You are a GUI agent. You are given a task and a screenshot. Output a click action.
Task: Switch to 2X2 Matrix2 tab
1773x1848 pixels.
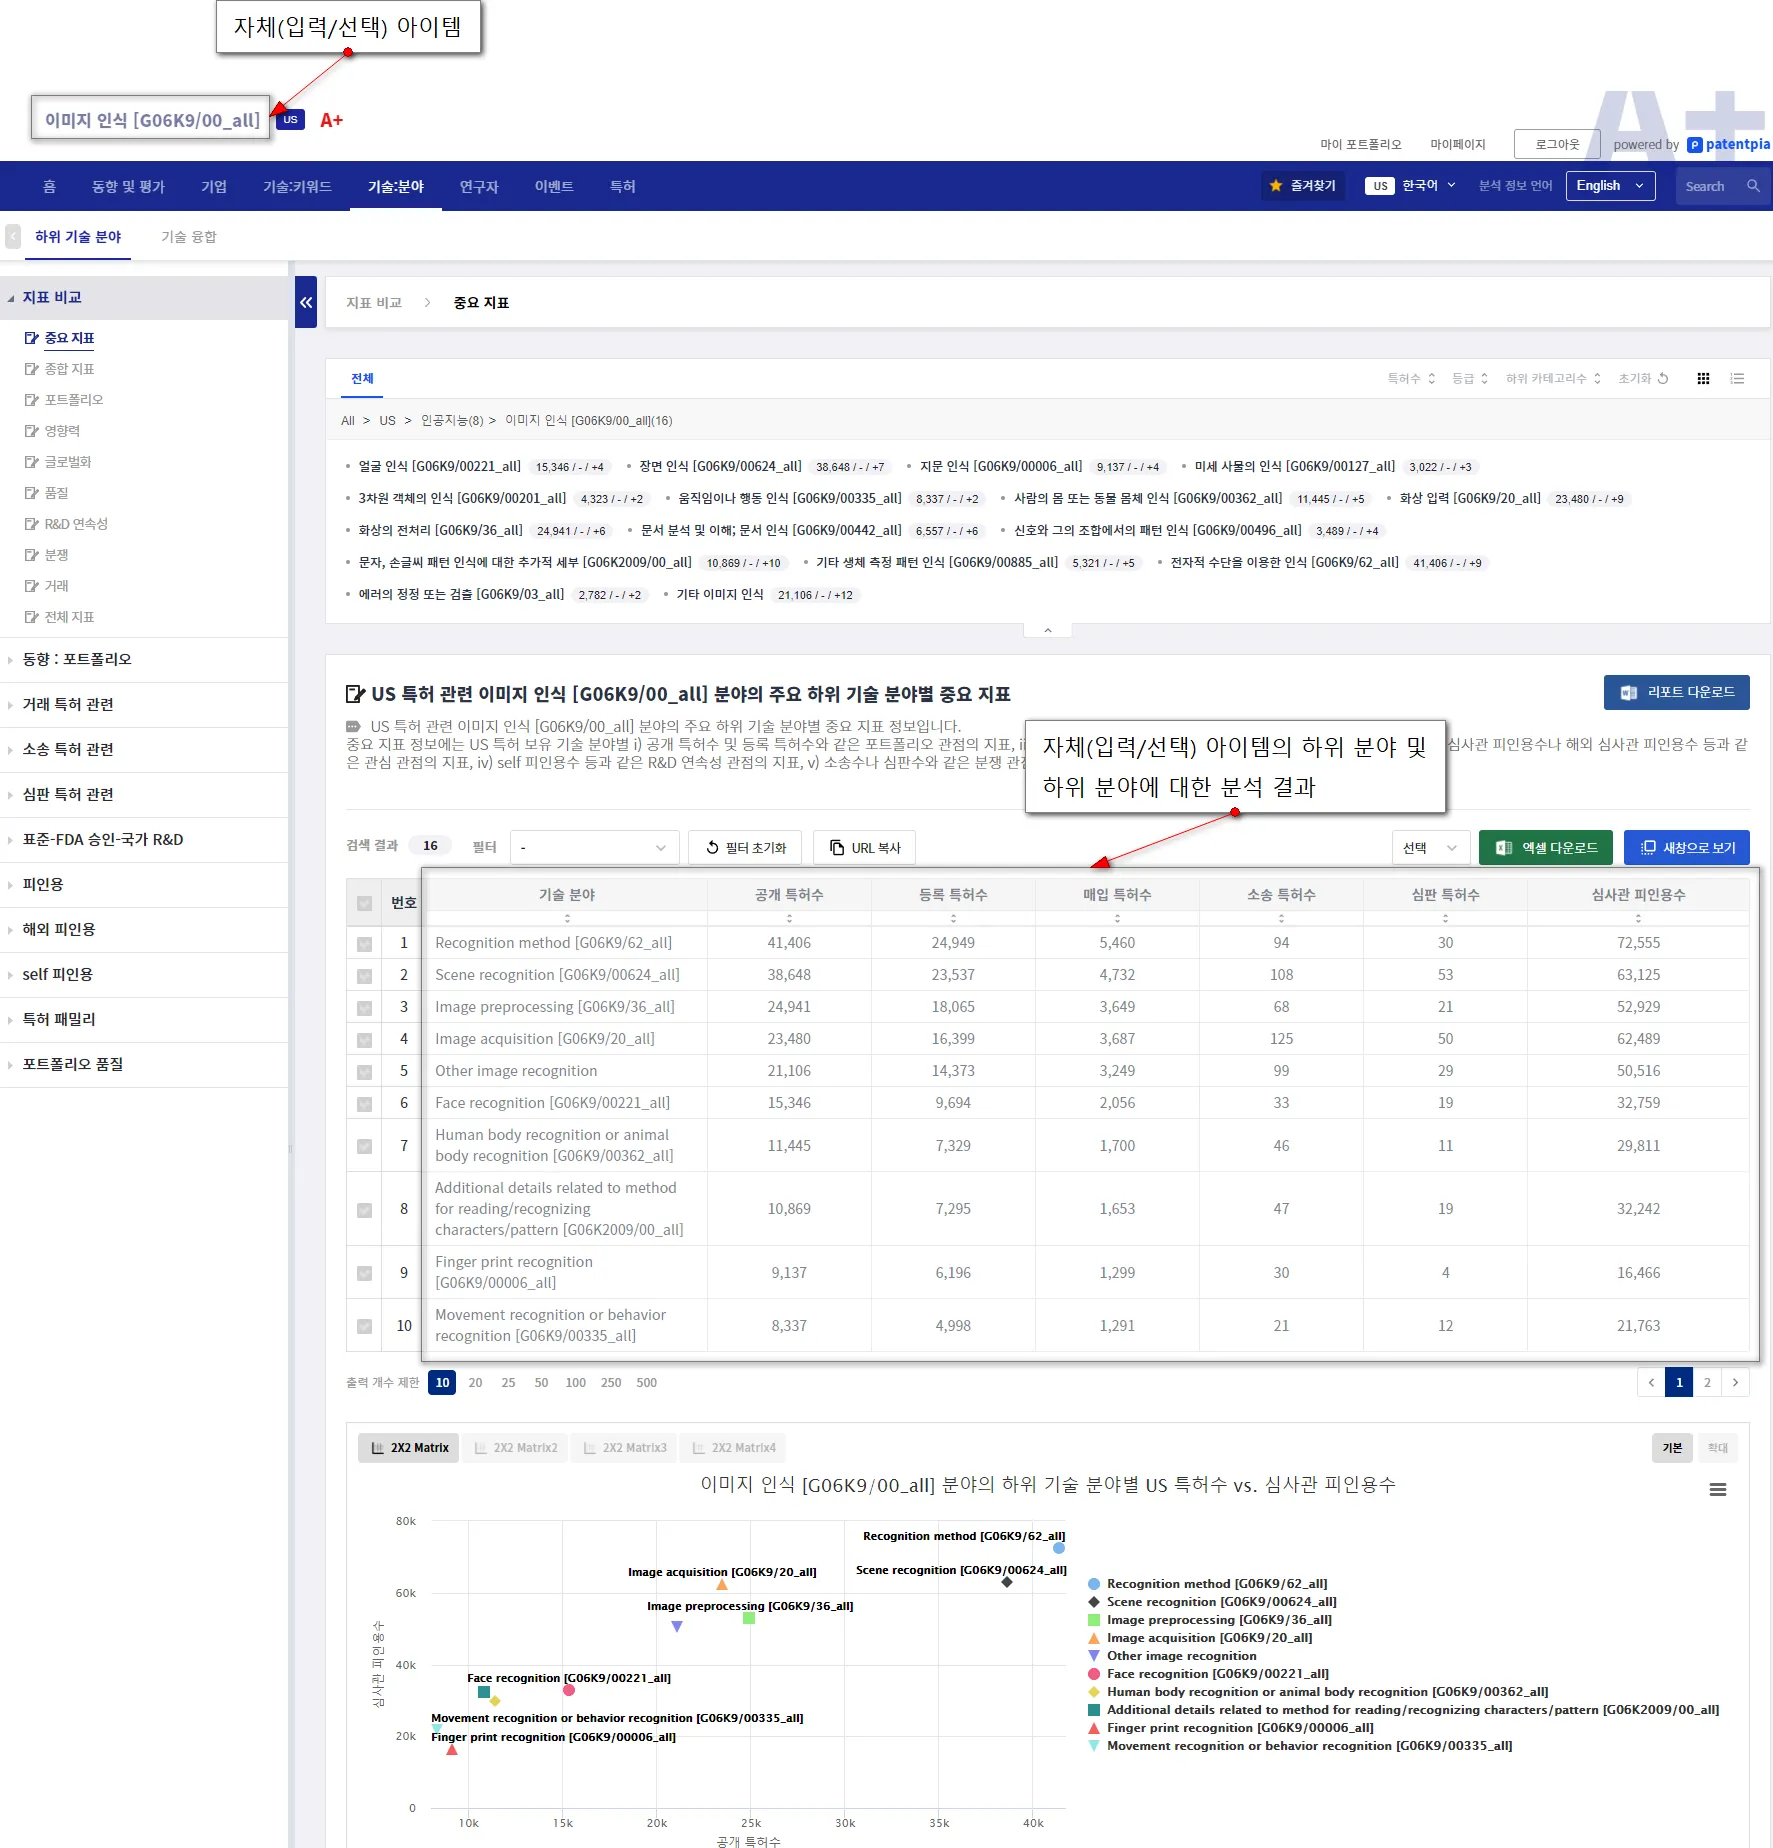(515, 1448)
